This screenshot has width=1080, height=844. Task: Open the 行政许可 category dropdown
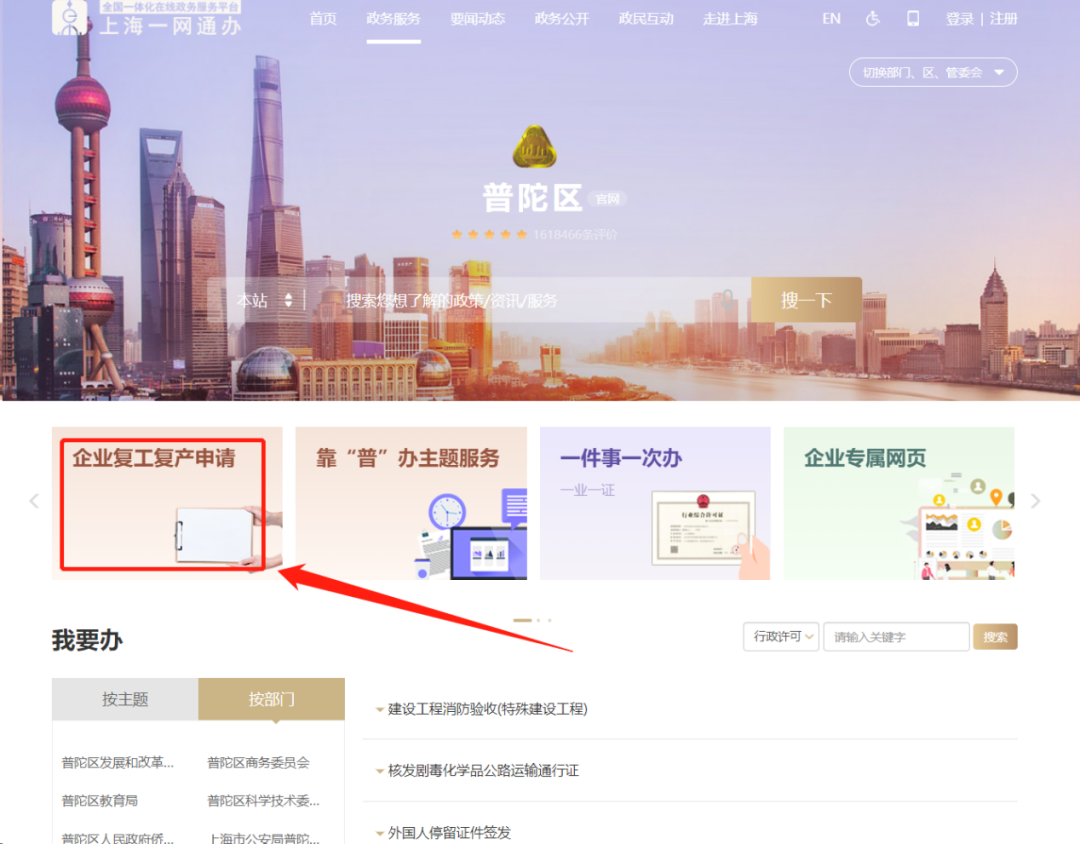[x=781, y=637]
